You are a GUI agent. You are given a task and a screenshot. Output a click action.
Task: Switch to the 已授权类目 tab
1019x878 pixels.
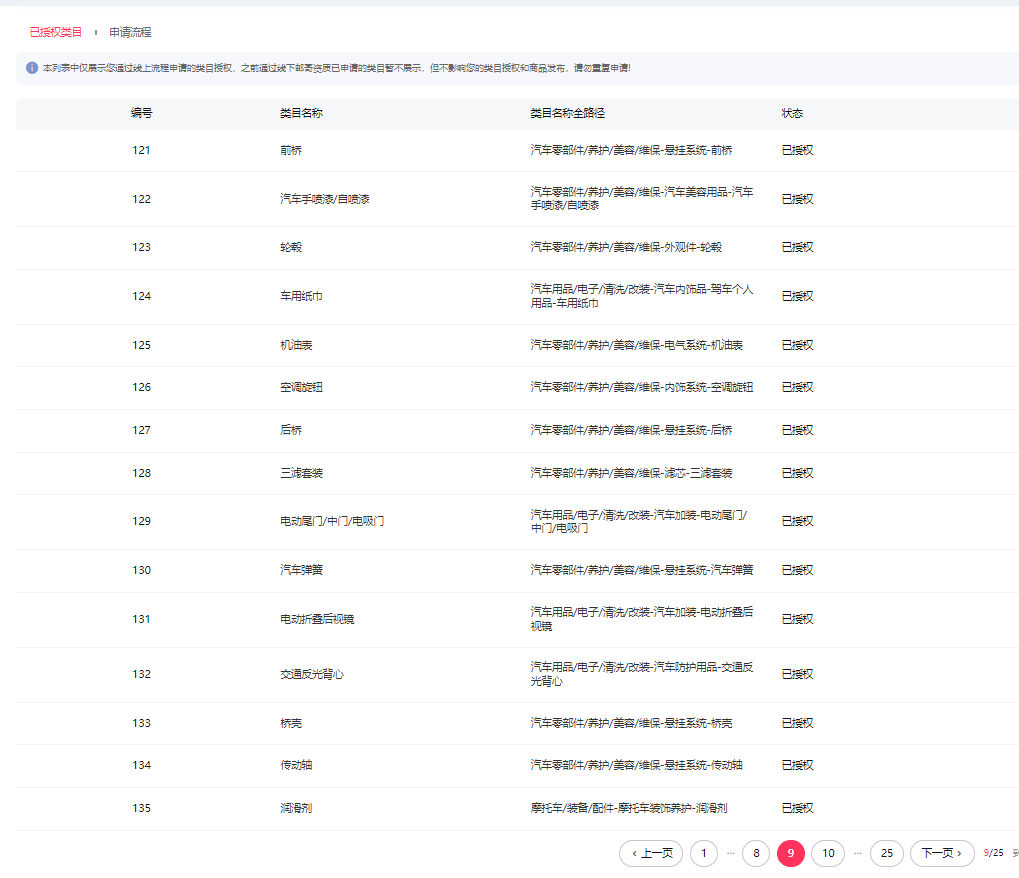(56, 32)
